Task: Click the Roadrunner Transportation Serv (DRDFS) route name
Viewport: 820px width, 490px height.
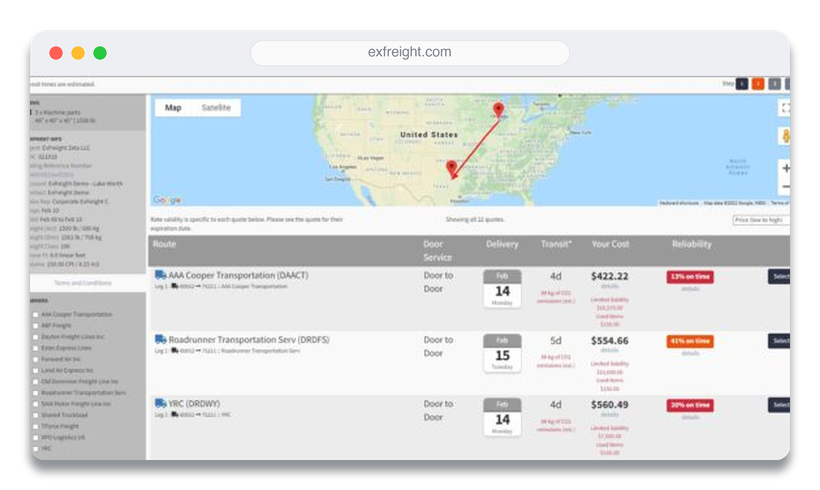Action: 249,339
